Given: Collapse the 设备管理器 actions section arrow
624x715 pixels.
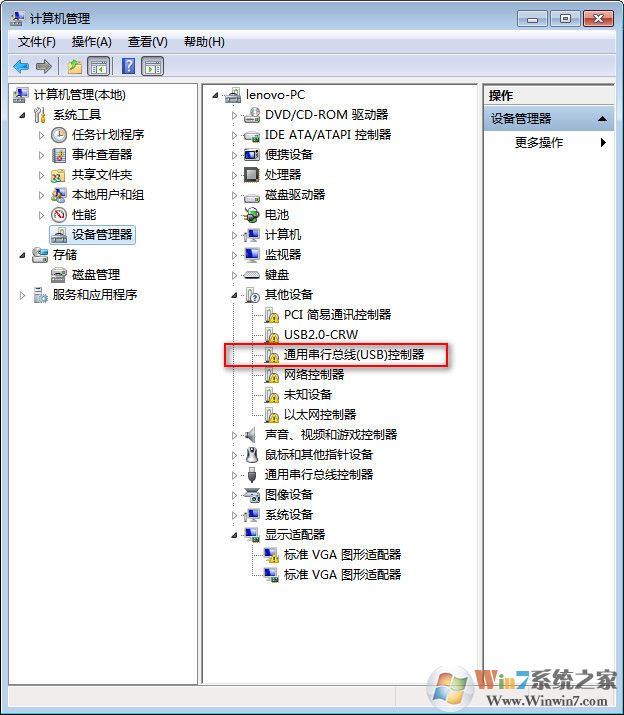Looking at the screenshot, I should [602, 119].
